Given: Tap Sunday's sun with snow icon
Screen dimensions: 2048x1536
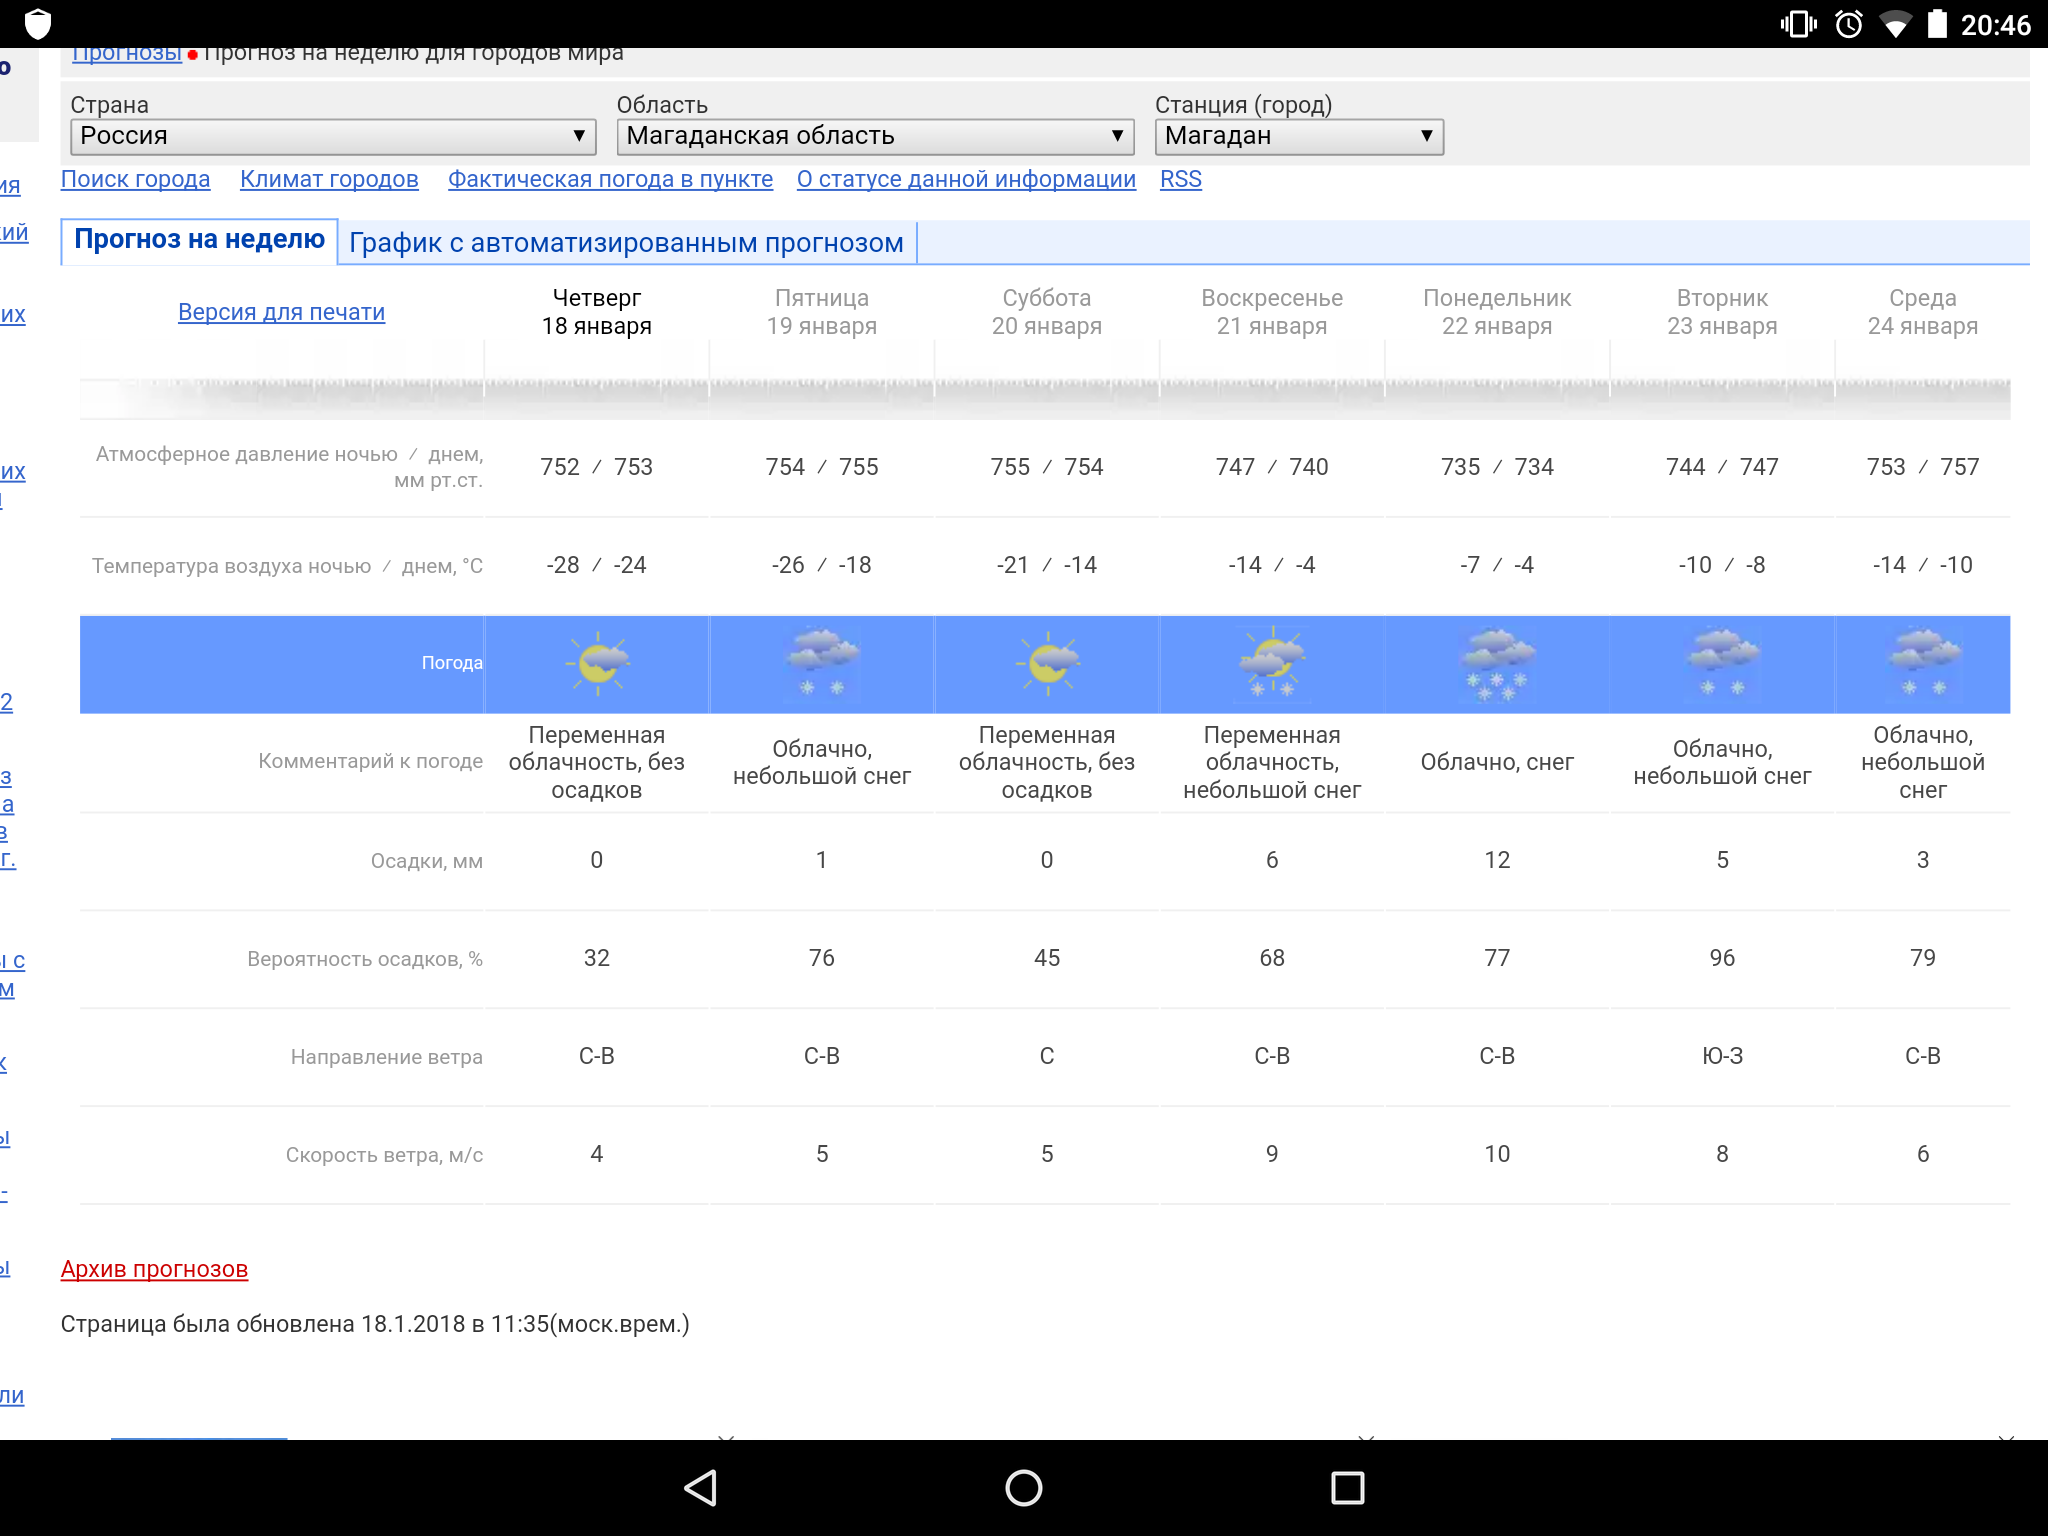Looking at the screenshot, I should click(1272, 664).
